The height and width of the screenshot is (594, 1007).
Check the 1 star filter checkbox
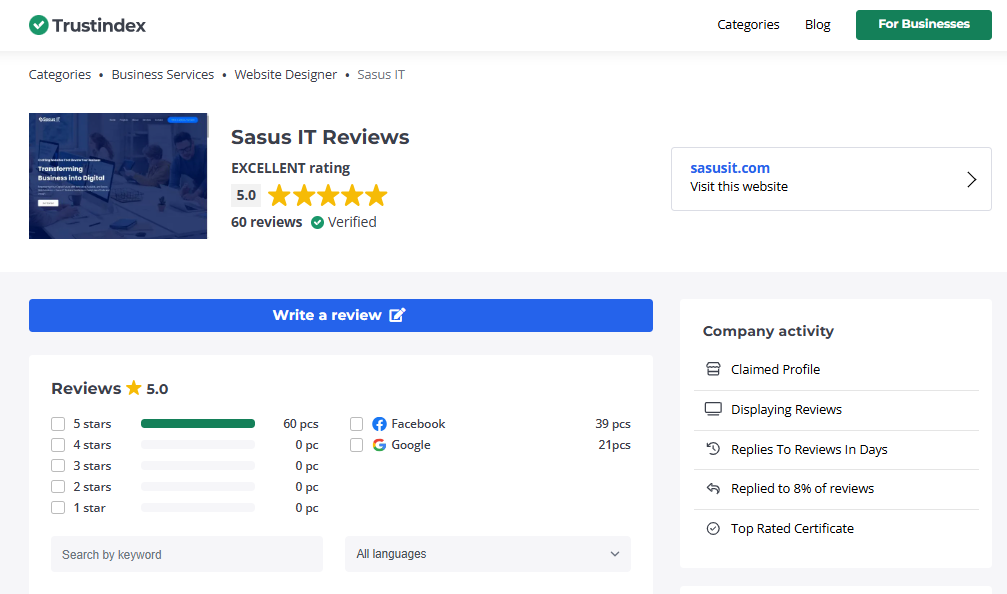(x=58, y=508)
